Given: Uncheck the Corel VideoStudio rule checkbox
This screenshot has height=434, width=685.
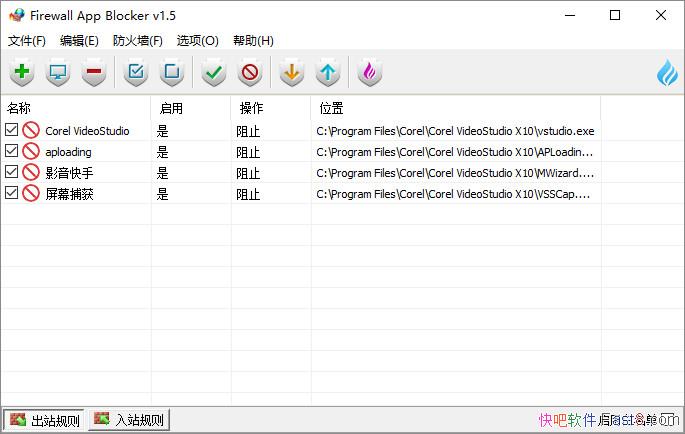Looking at the screenshot, I should [11, 130].
